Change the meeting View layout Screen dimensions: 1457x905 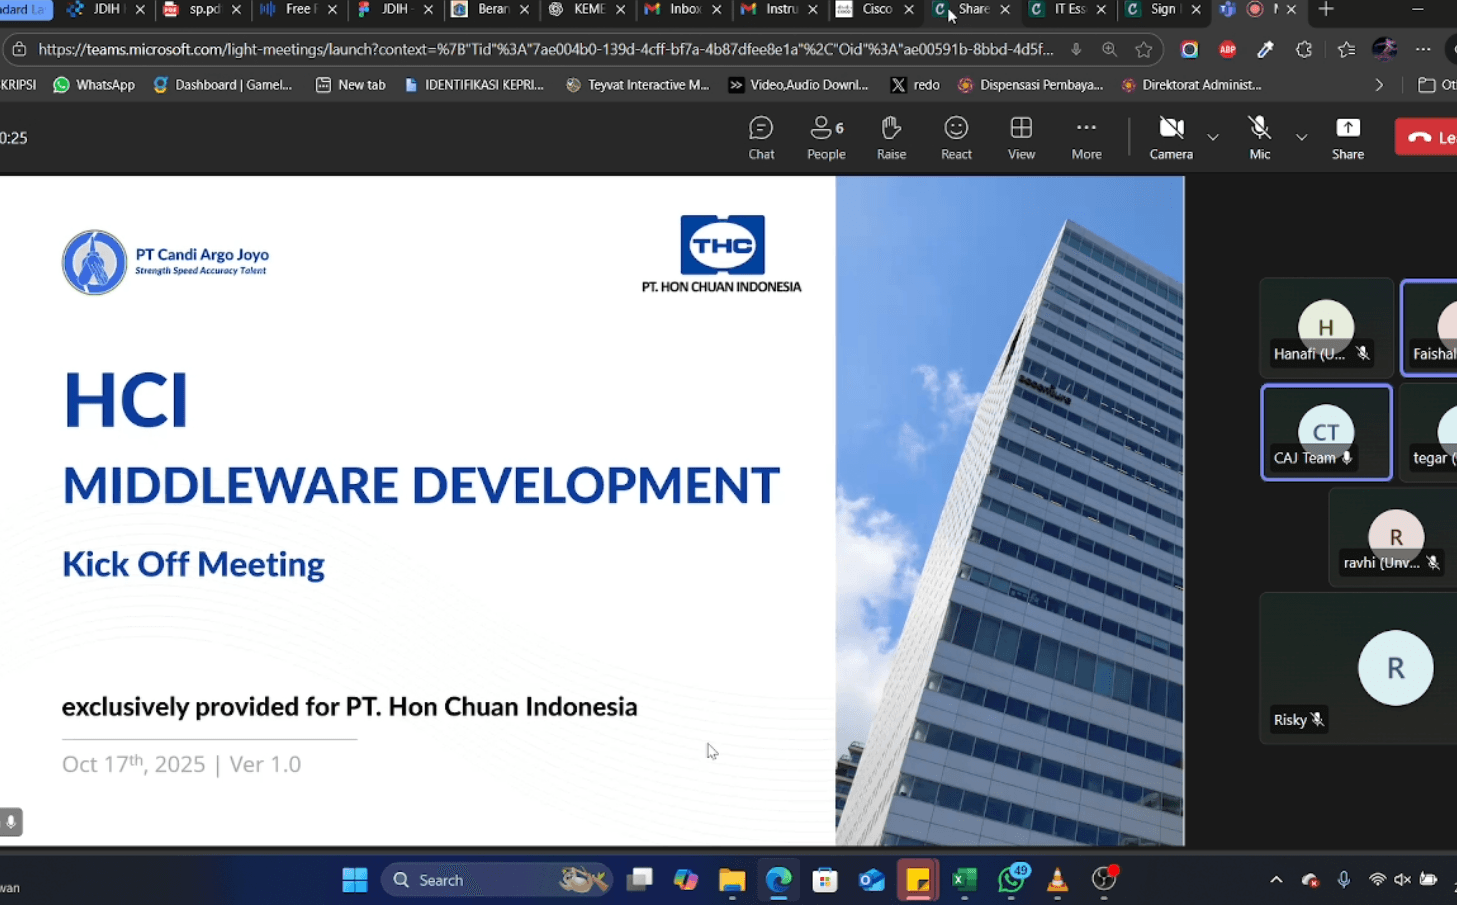(1021, 138)
